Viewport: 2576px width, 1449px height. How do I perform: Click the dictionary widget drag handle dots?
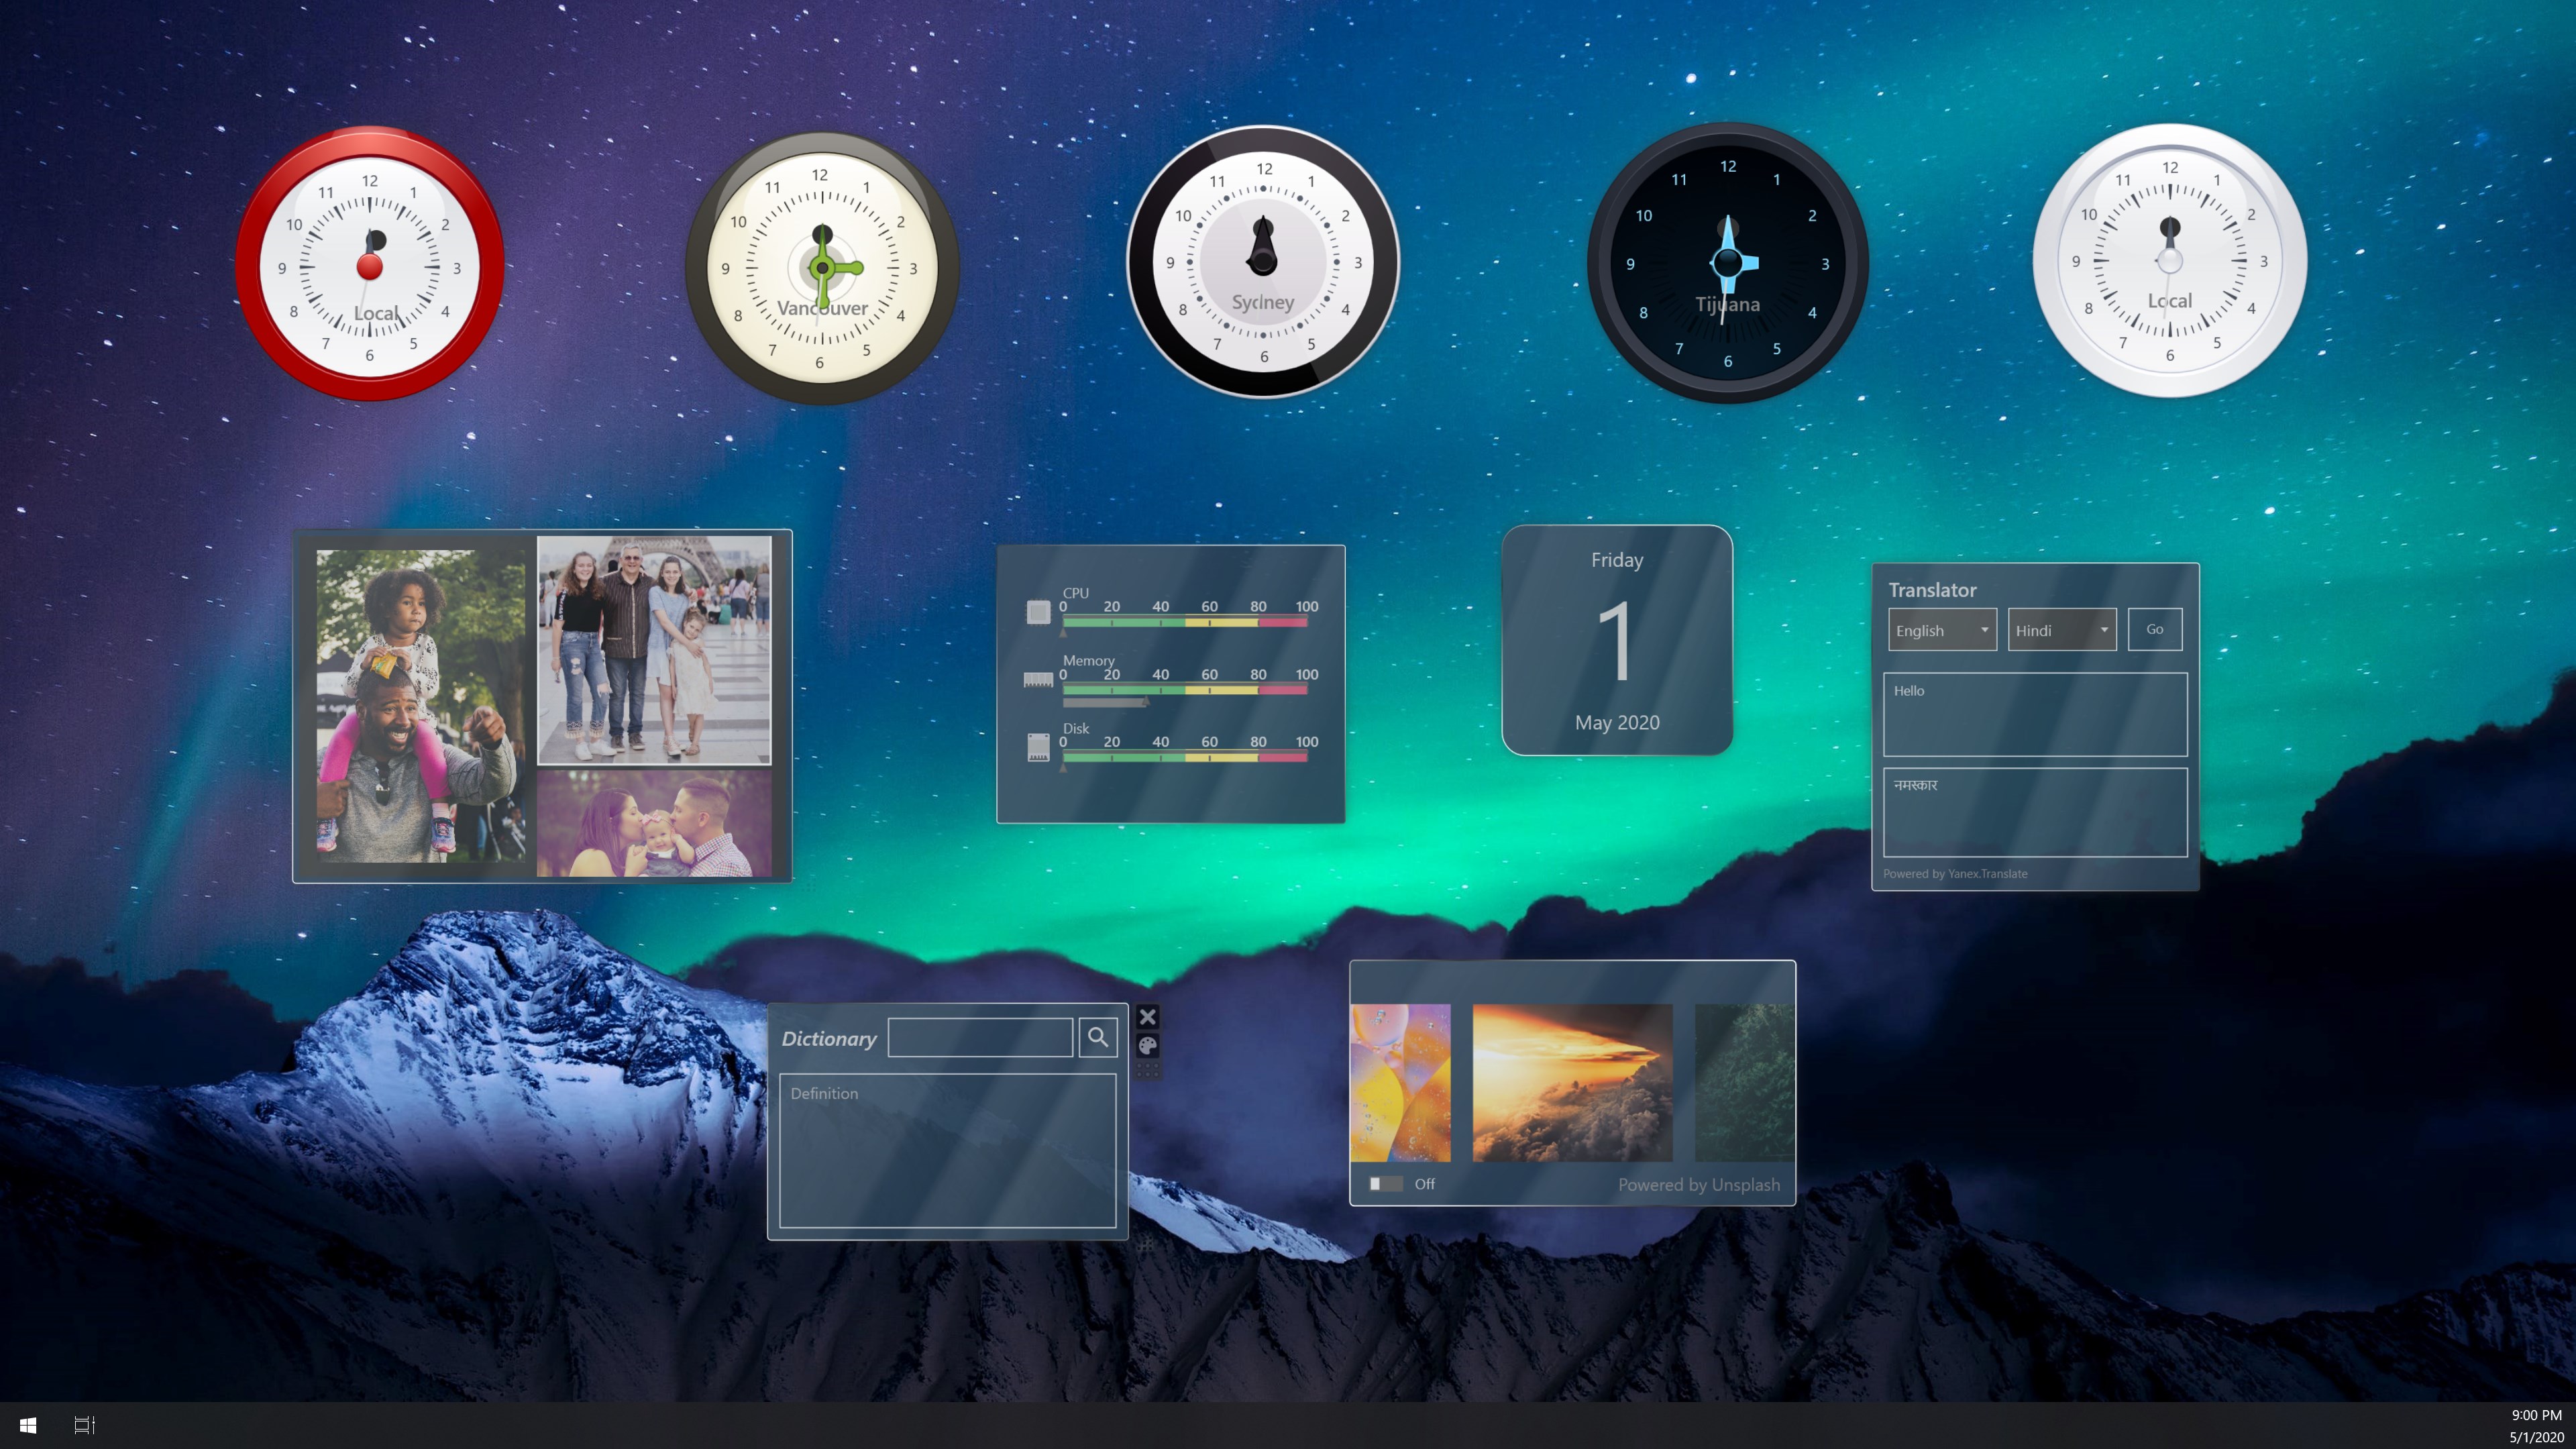[1147, 1071]
